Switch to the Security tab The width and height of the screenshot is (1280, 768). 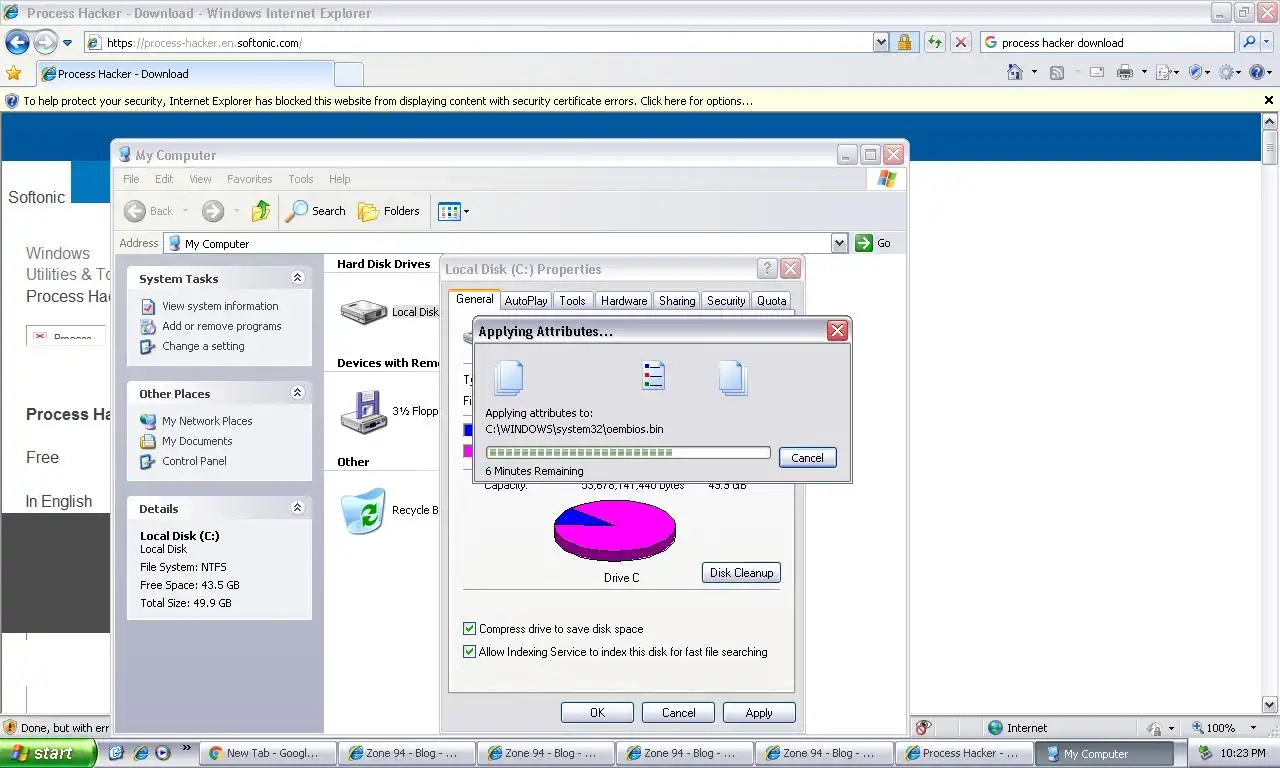pyautogui.click(x=726, y=300)
